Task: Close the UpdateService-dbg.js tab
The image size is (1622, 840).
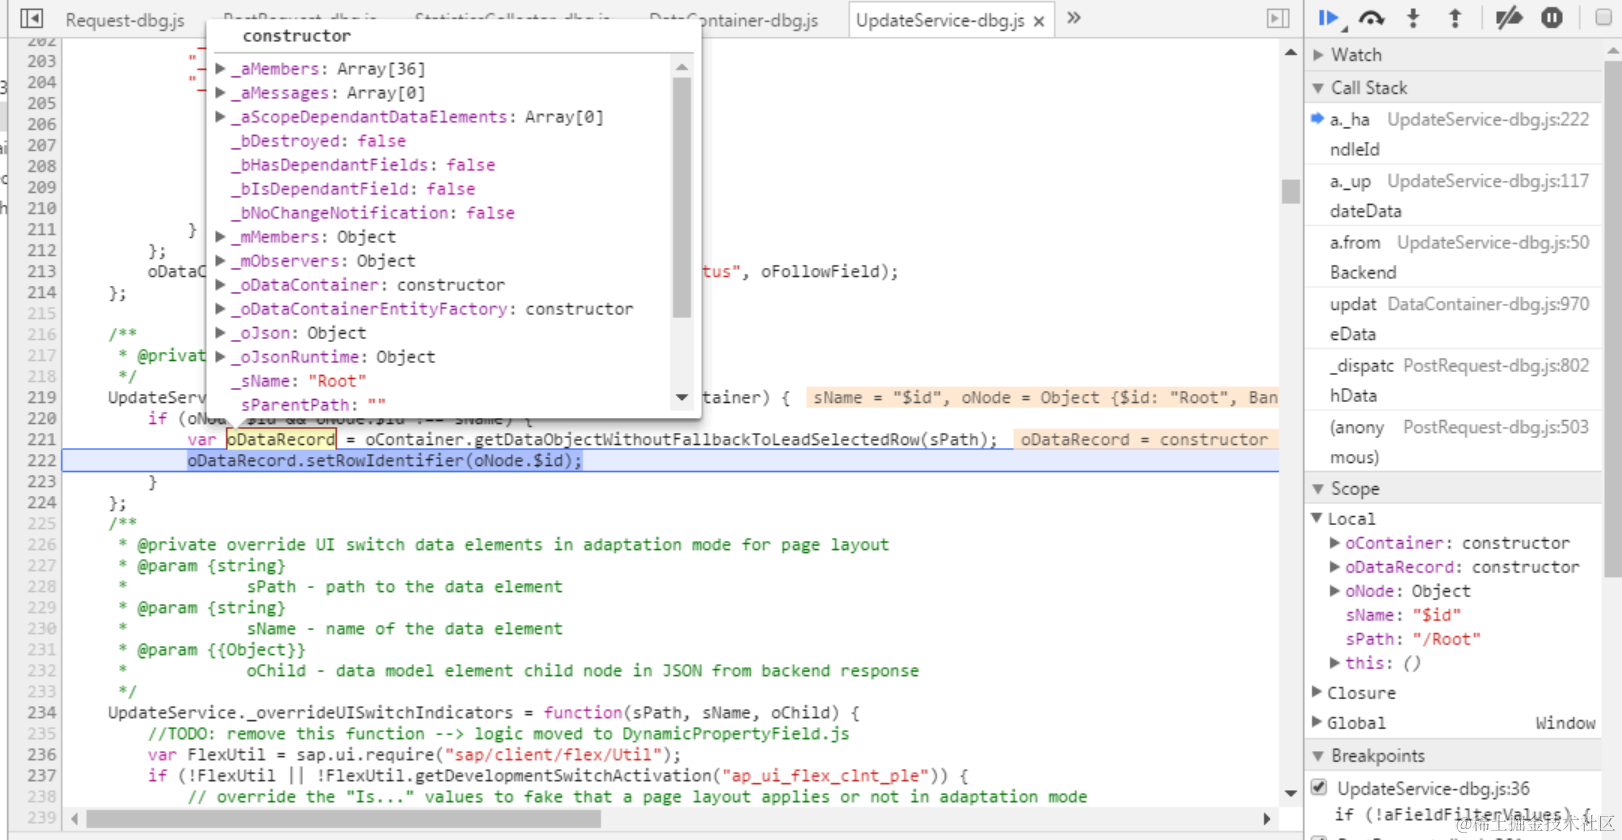Action: click(1040, 21)
